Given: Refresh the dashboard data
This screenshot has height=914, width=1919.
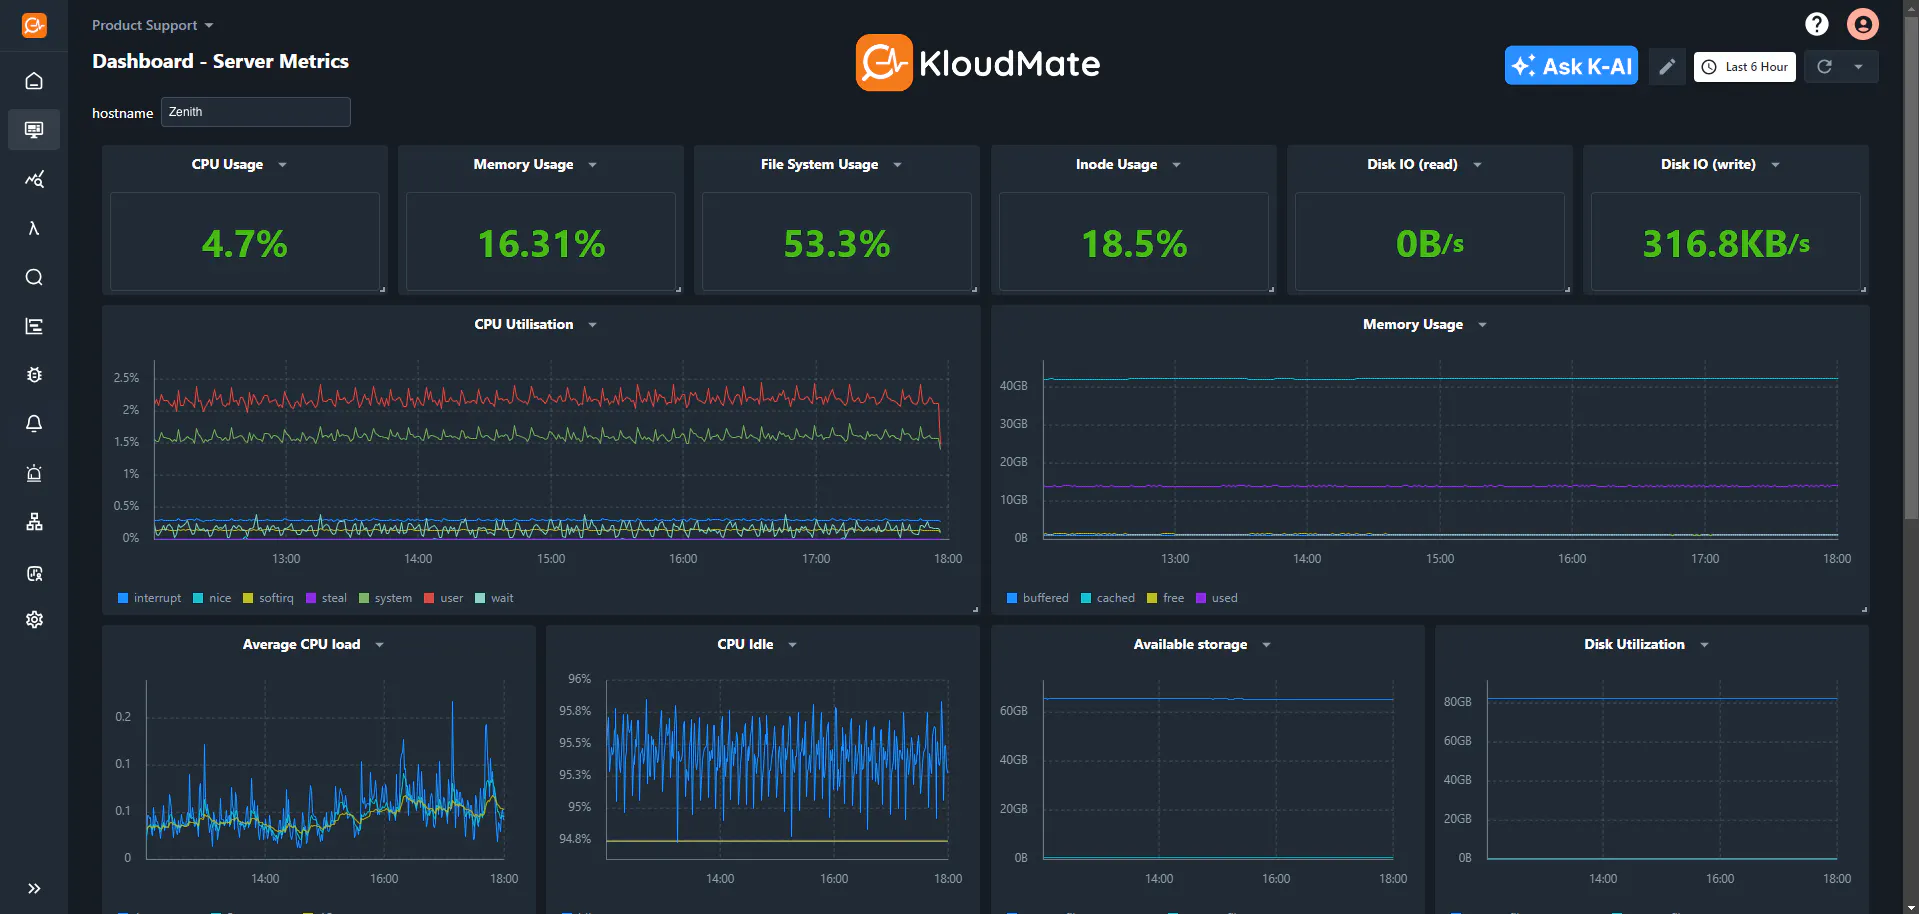Looking at the screenshot, I should click(x=1825, y=67).
